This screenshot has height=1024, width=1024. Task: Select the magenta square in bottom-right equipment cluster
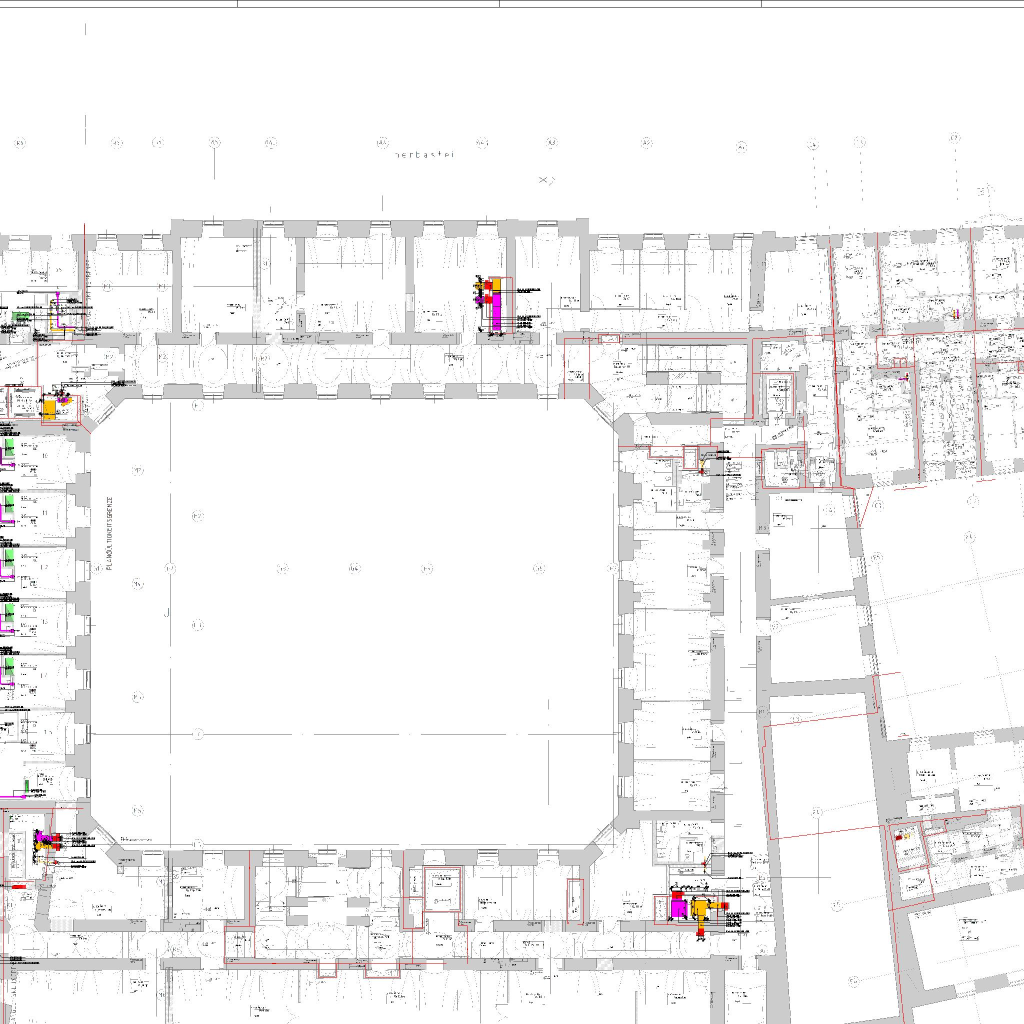coord(679,909)
